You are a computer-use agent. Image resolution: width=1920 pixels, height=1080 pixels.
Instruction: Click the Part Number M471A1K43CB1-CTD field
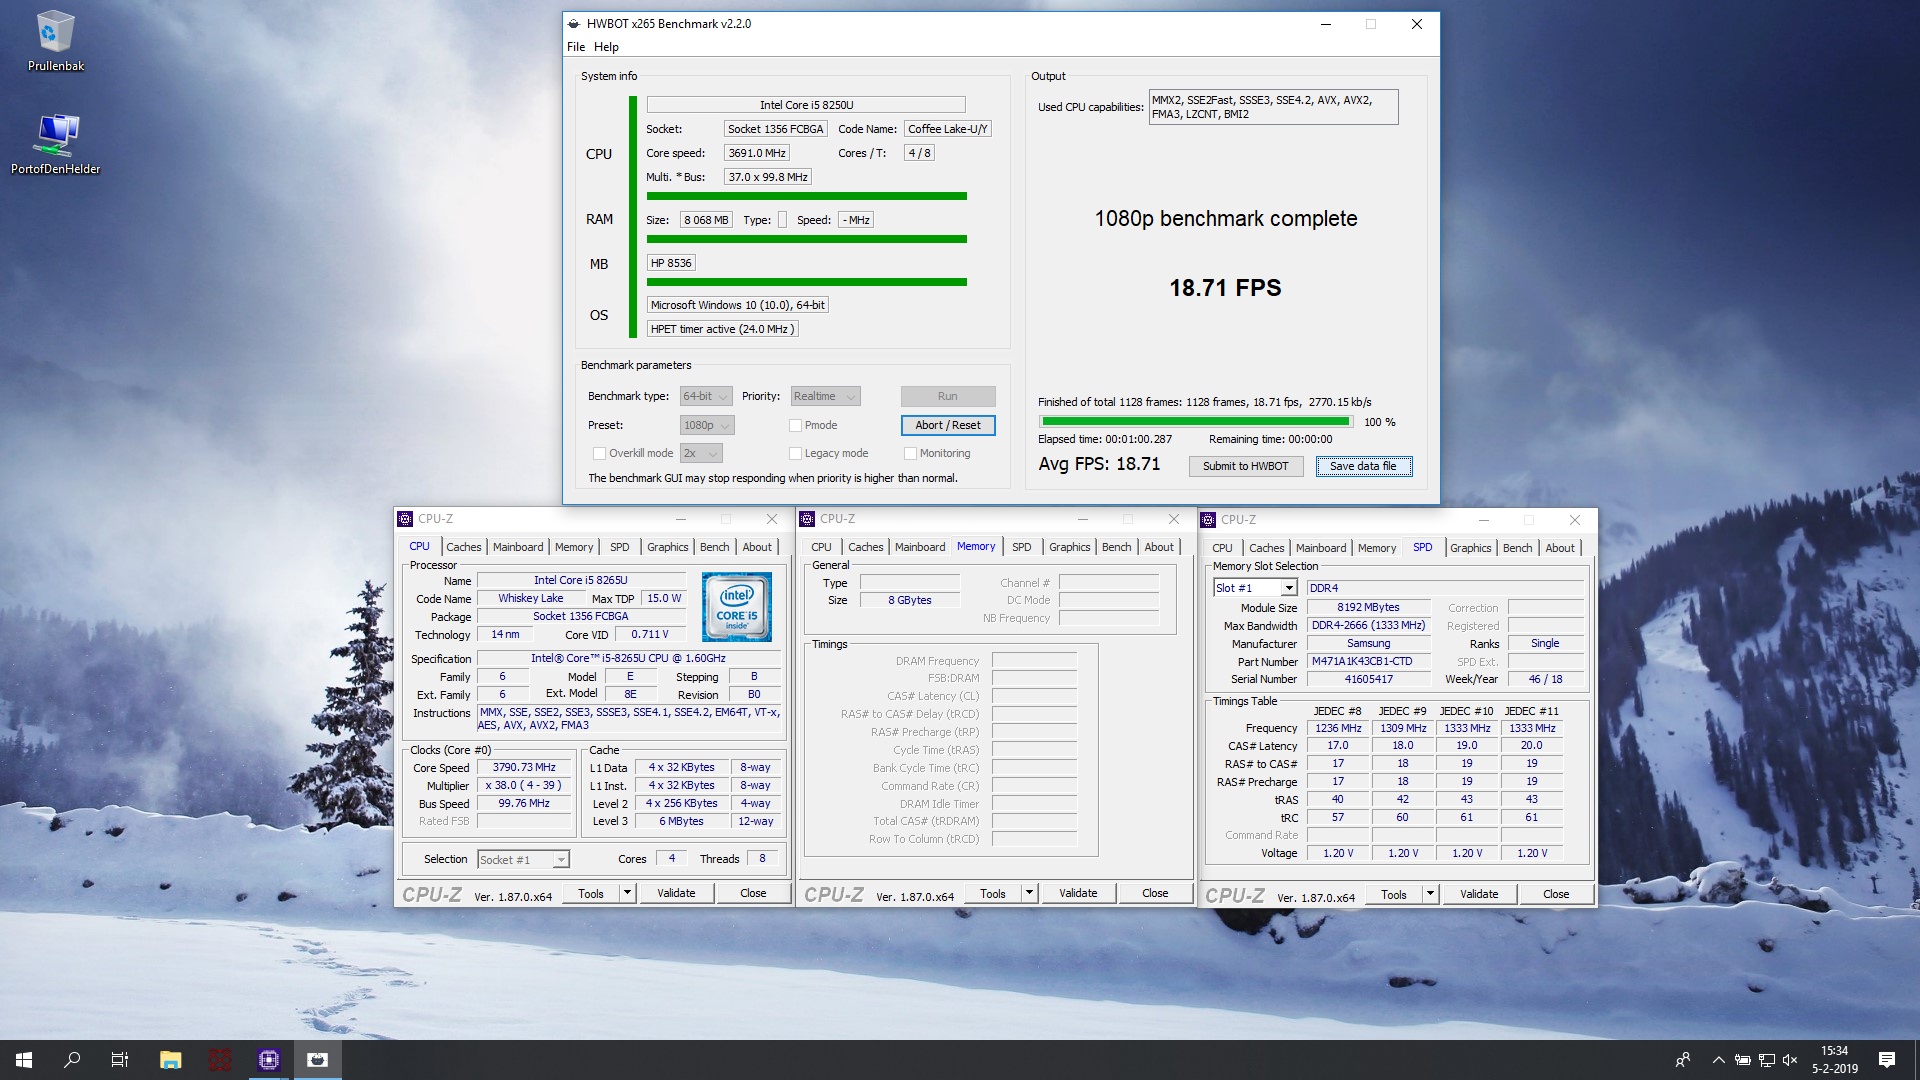(1368, 661)
